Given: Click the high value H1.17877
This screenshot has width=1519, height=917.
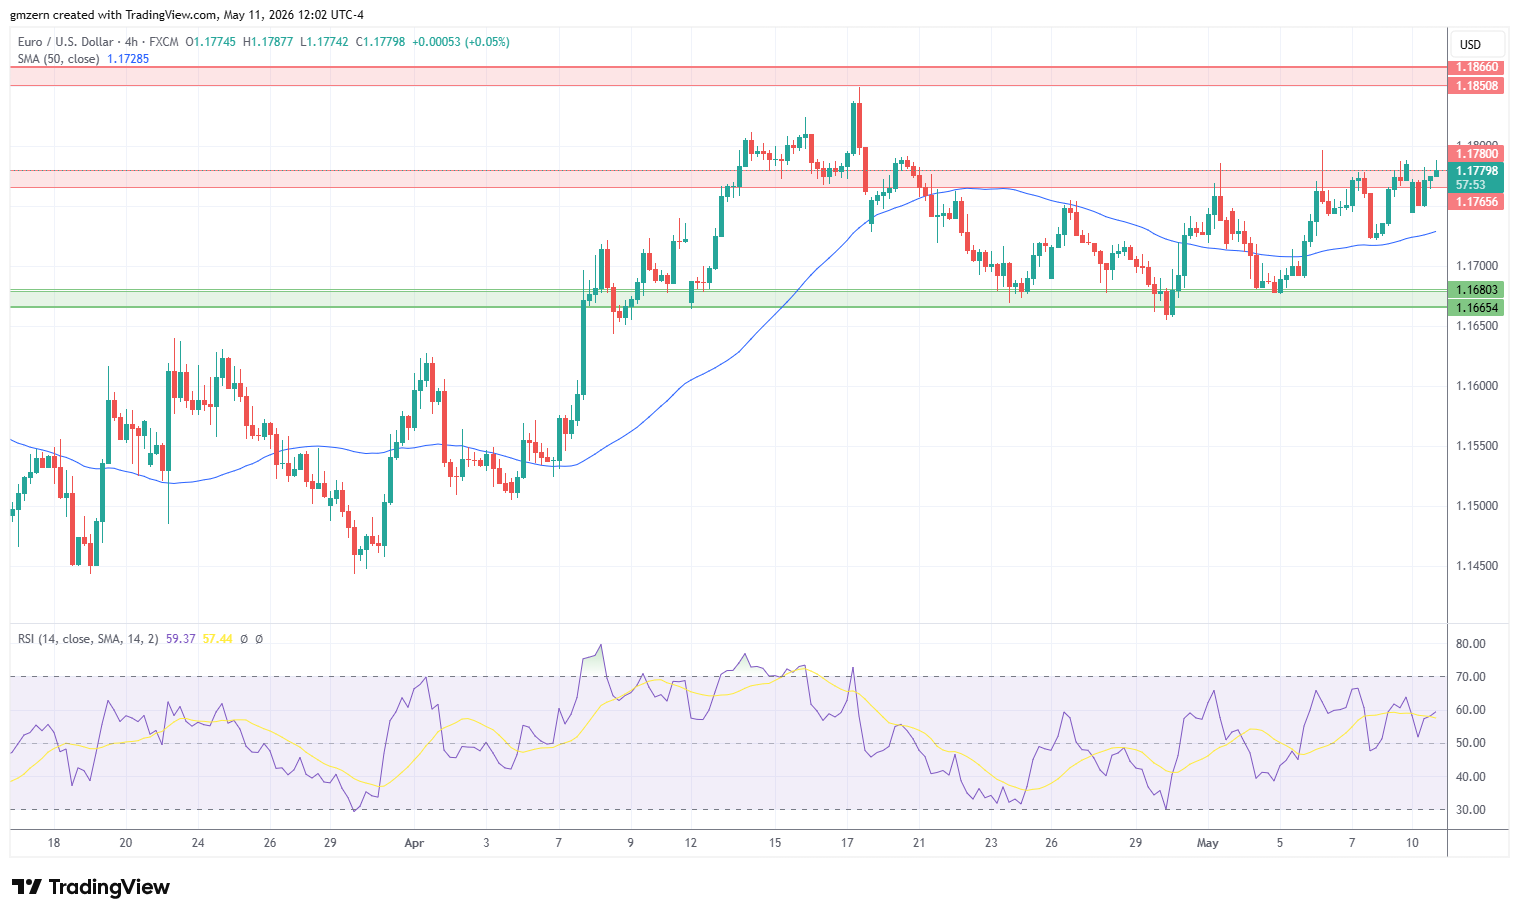Looking at the screenshot, I should [268, 42].
